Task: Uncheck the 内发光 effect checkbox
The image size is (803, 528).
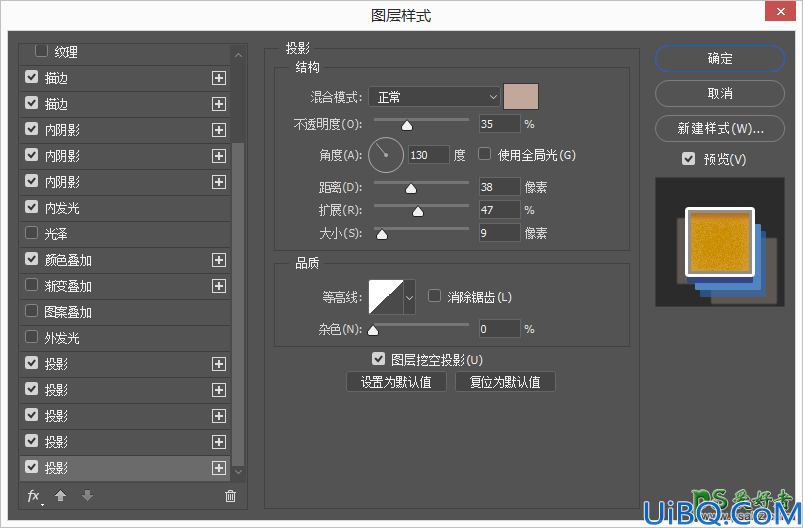Action: click(32, 207)
